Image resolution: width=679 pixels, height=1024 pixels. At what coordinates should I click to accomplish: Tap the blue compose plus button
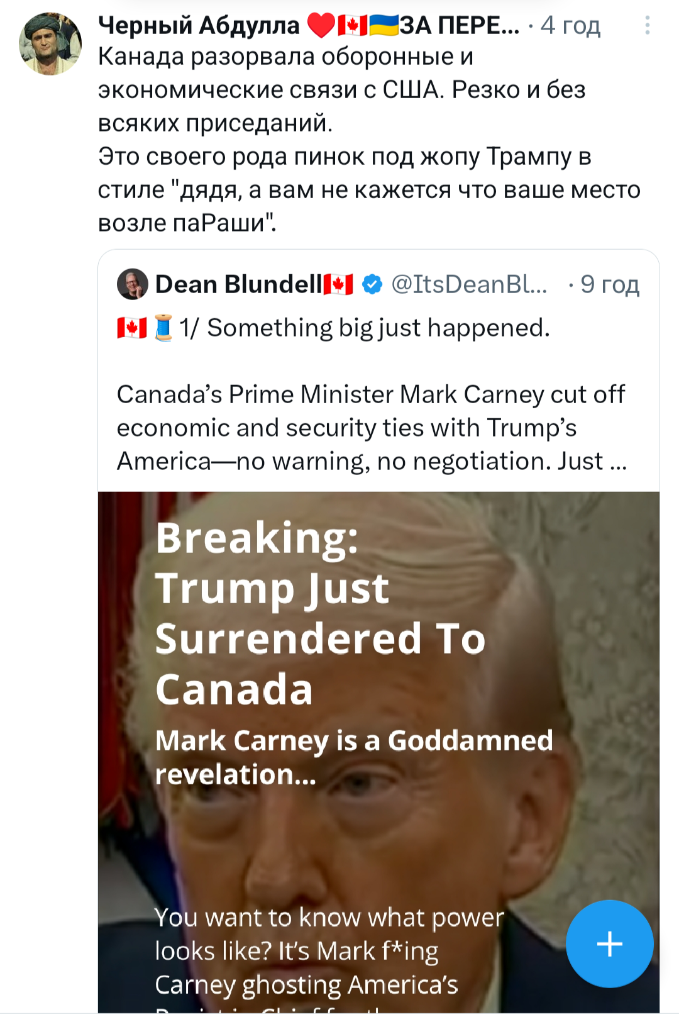point(609,943)
